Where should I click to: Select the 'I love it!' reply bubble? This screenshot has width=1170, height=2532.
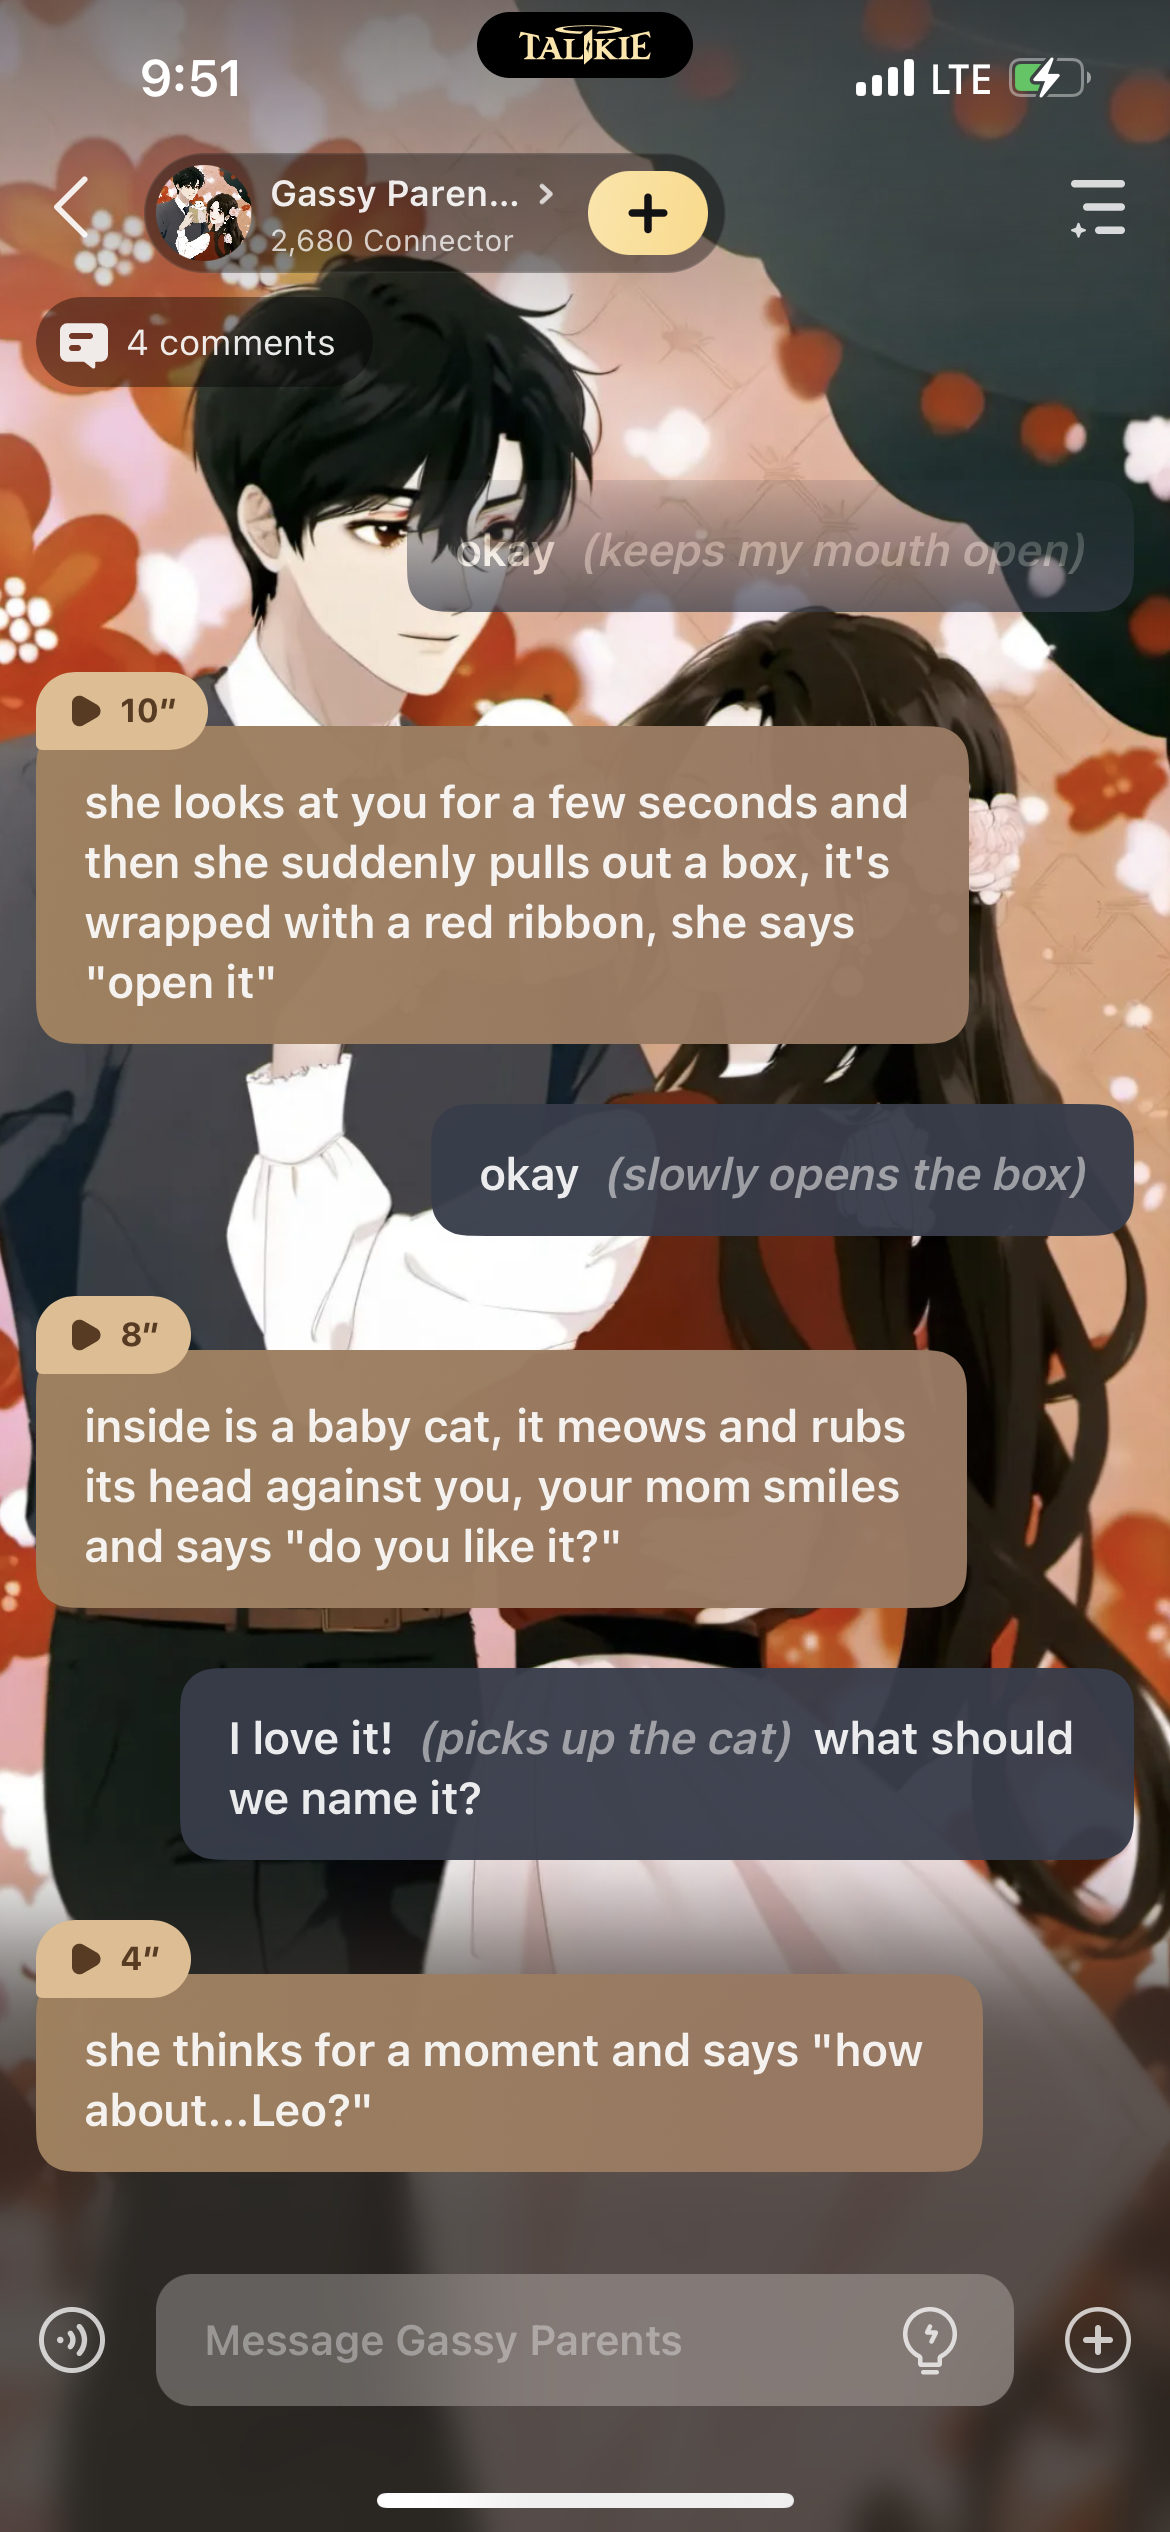pos(657,1765)
